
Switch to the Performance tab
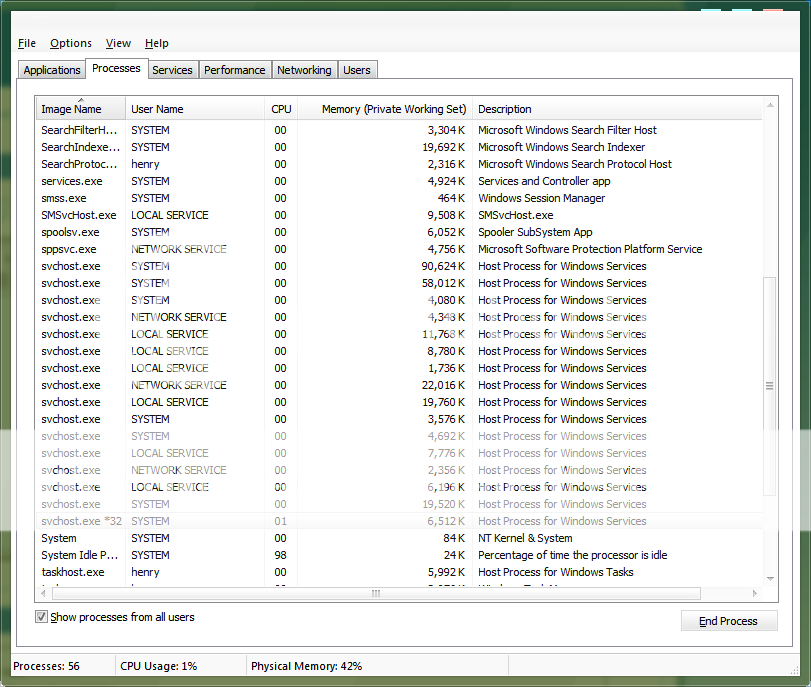[235, 70]
